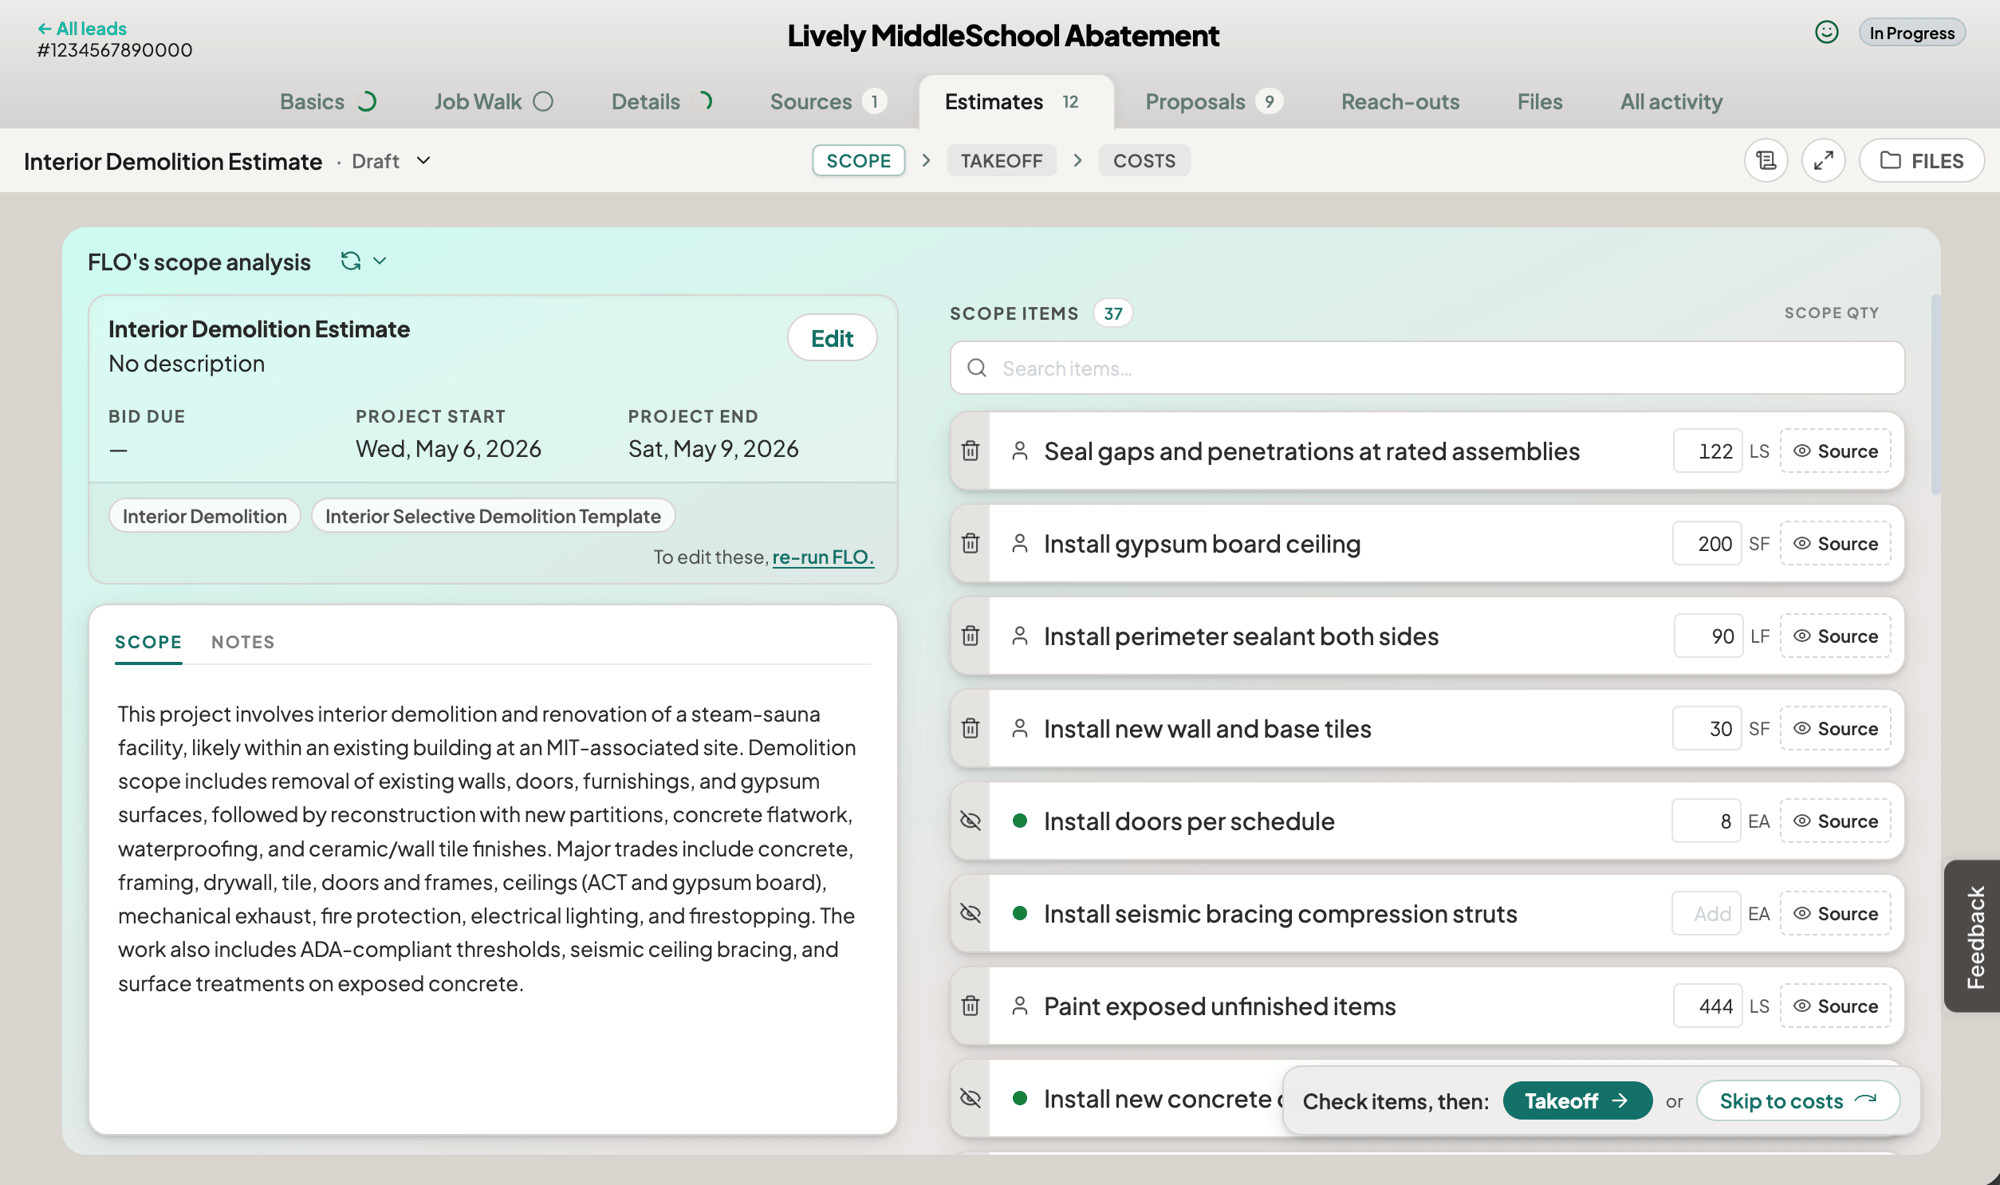2000x1185 pixels.
Task: Open the Proposals tab
Action: [x=1213, y=101]
